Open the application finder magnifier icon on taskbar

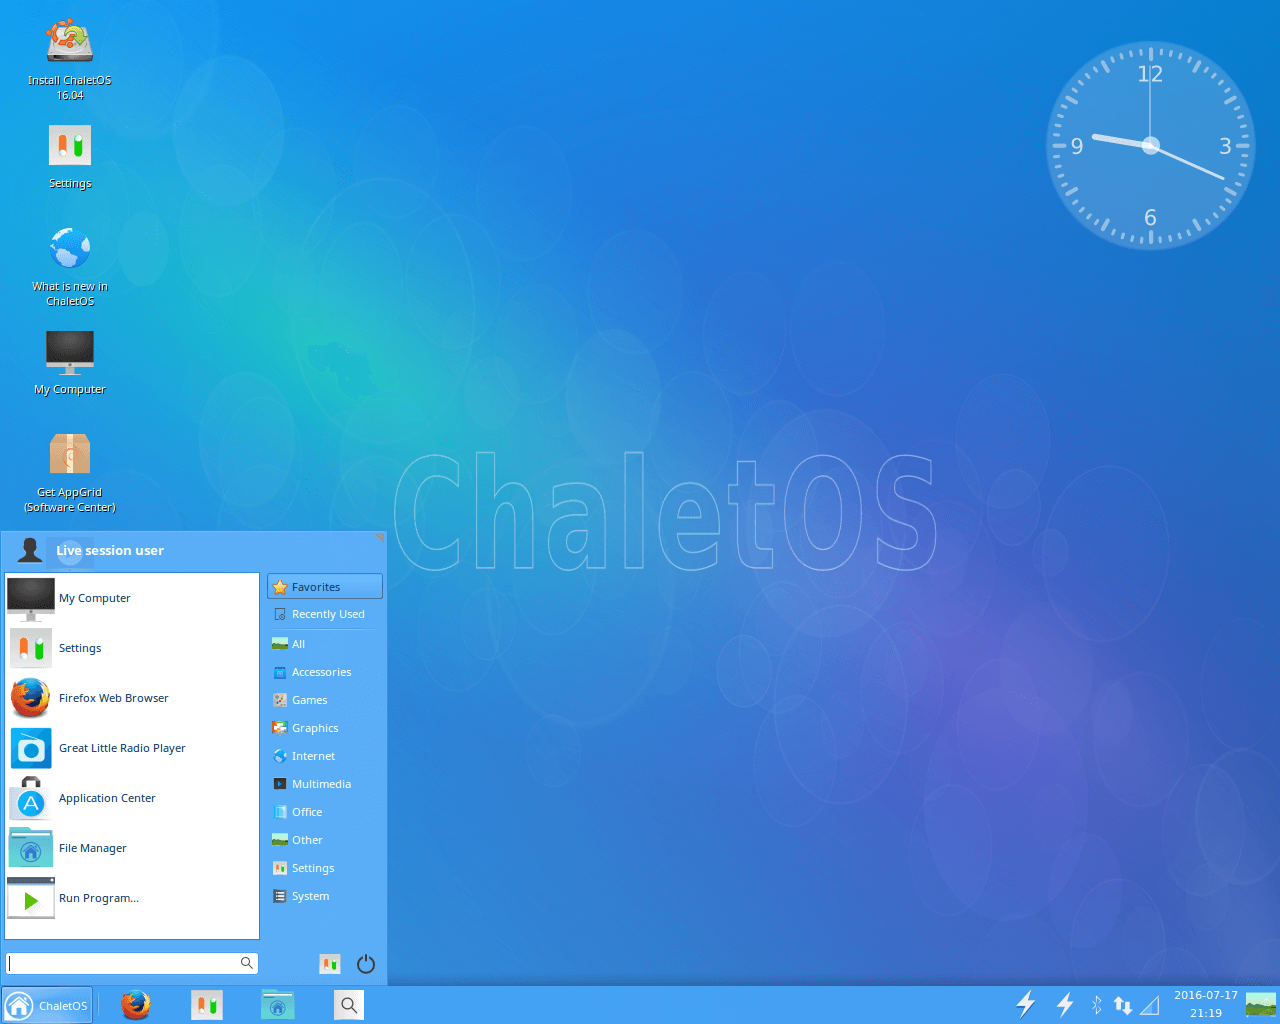pyautogui.click(x=349, y=1005)
